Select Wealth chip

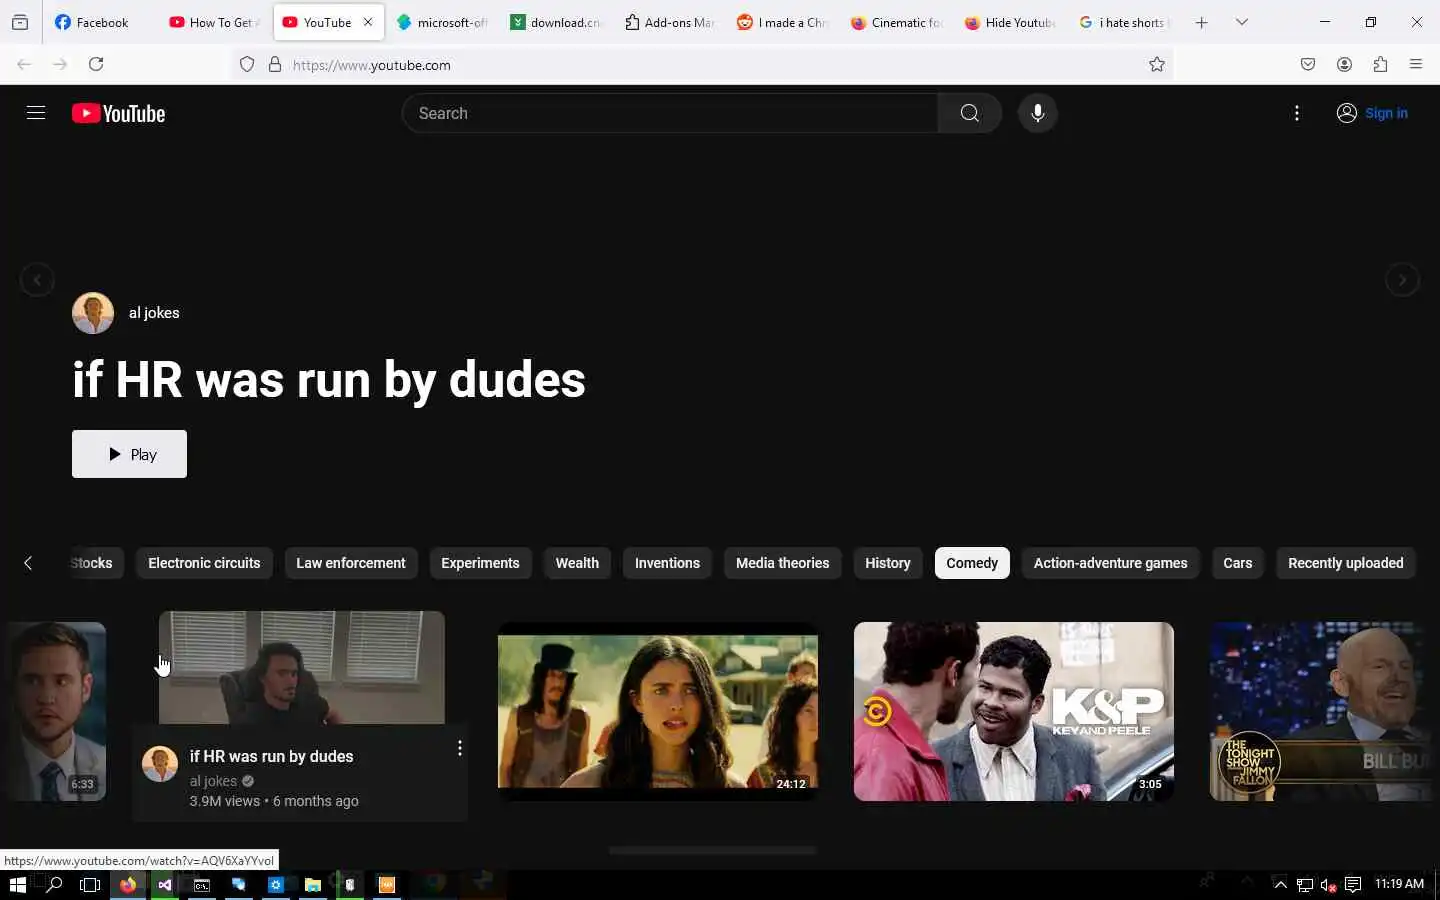pos(577,563)
